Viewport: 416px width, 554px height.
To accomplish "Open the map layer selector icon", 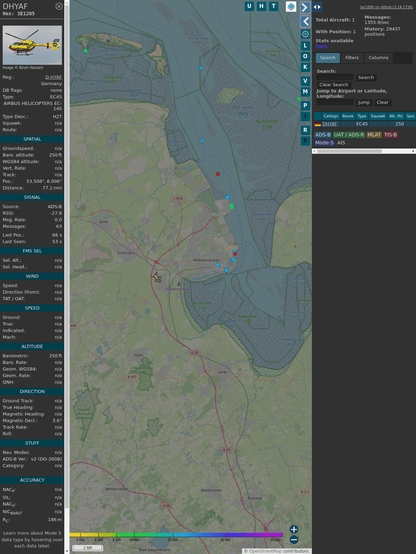I will (x=291, y=7).
